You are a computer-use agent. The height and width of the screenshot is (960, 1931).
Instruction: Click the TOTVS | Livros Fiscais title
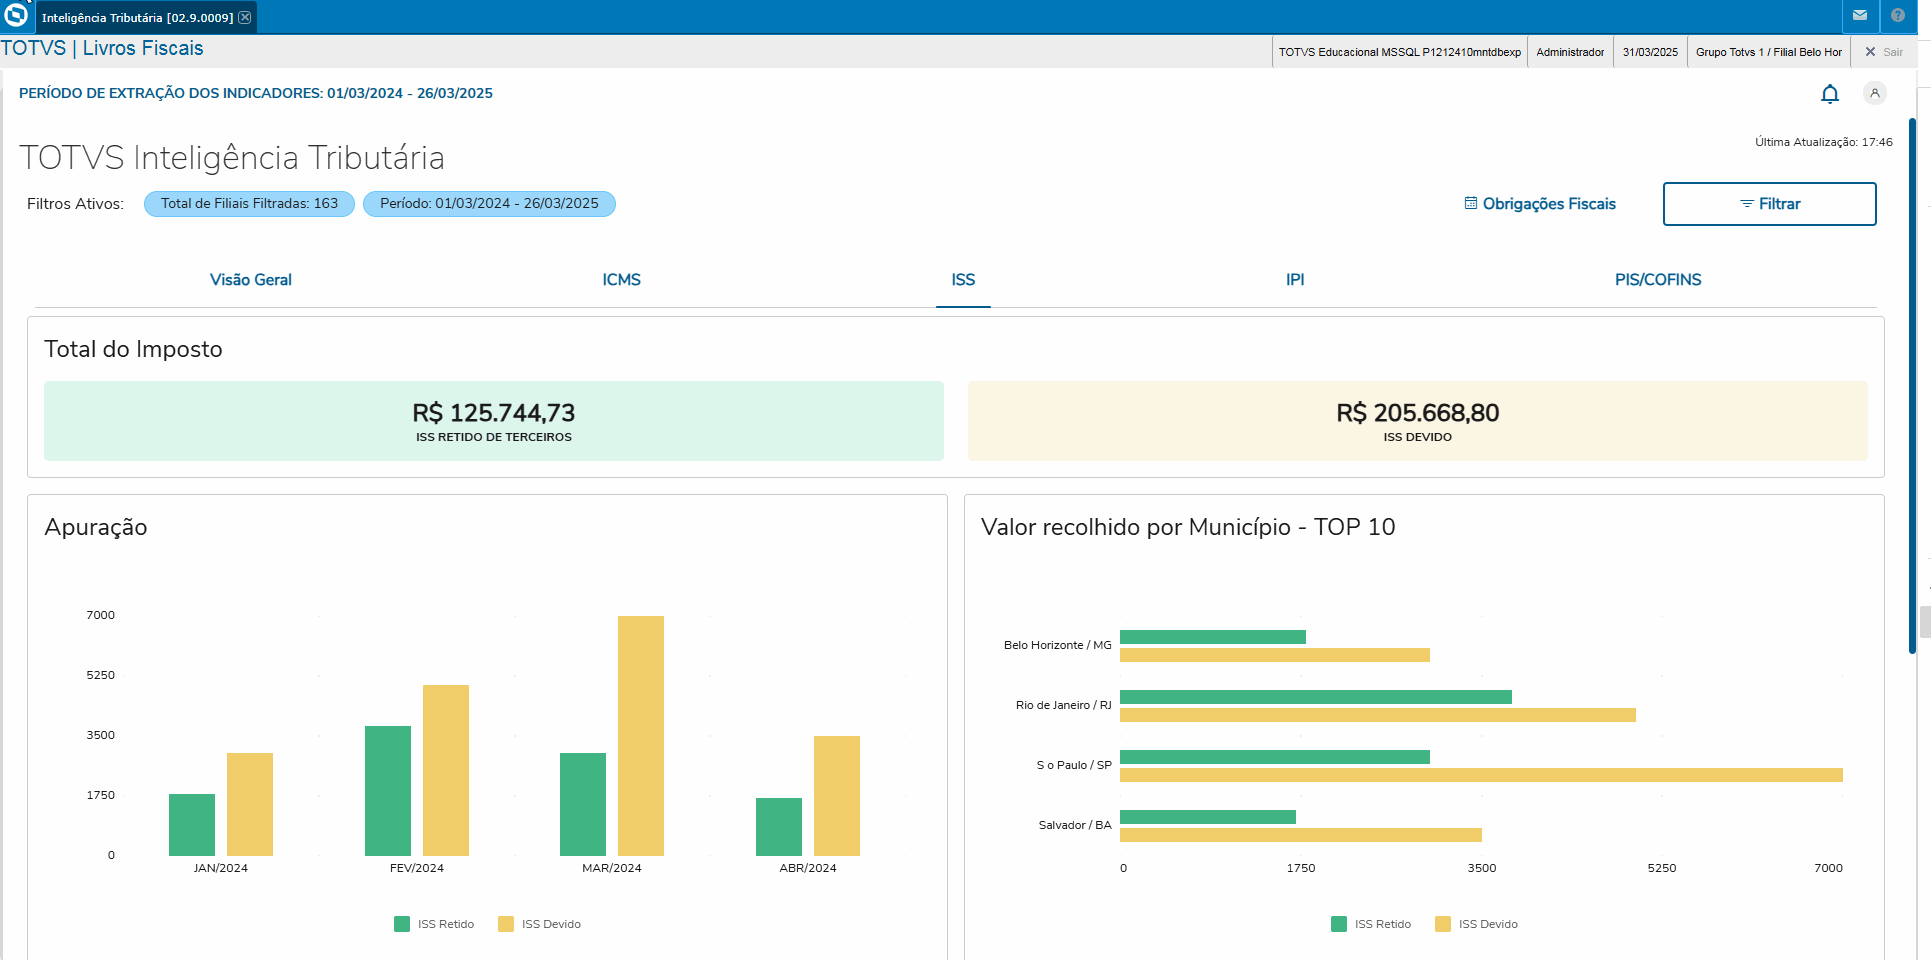tap(102, 48)
